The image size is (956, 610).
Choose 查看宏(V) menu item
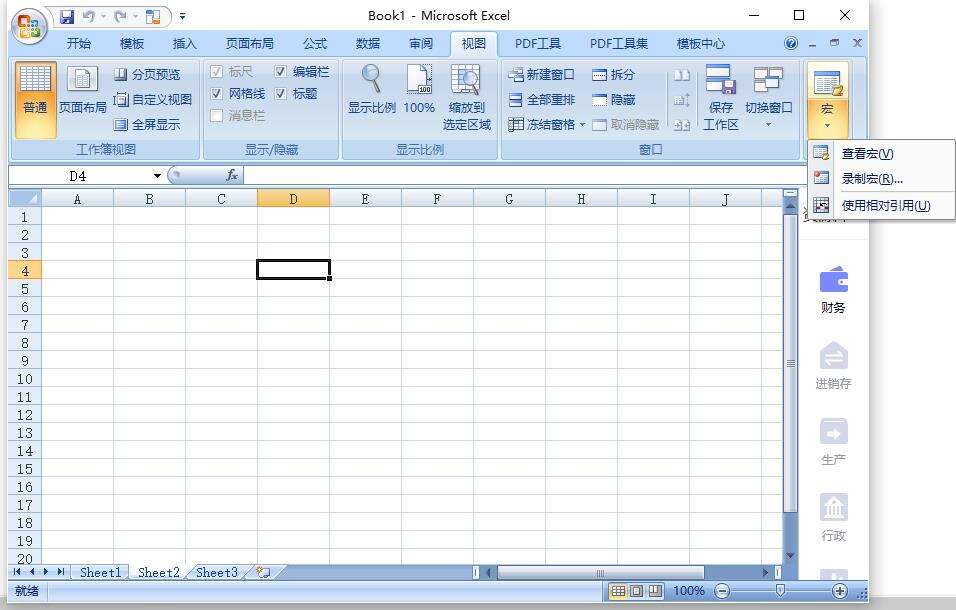[881, 153]
